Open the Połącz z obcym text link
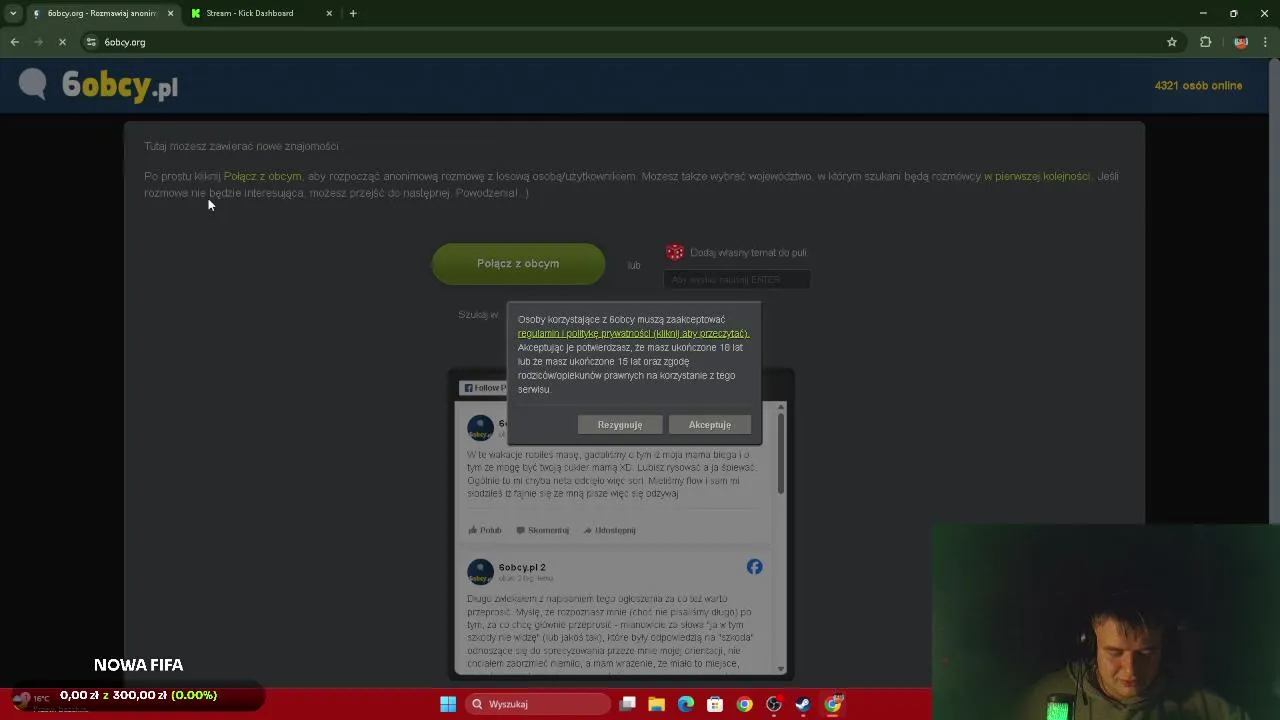This screenshot has width=1280, height=720. coord(262,176)
